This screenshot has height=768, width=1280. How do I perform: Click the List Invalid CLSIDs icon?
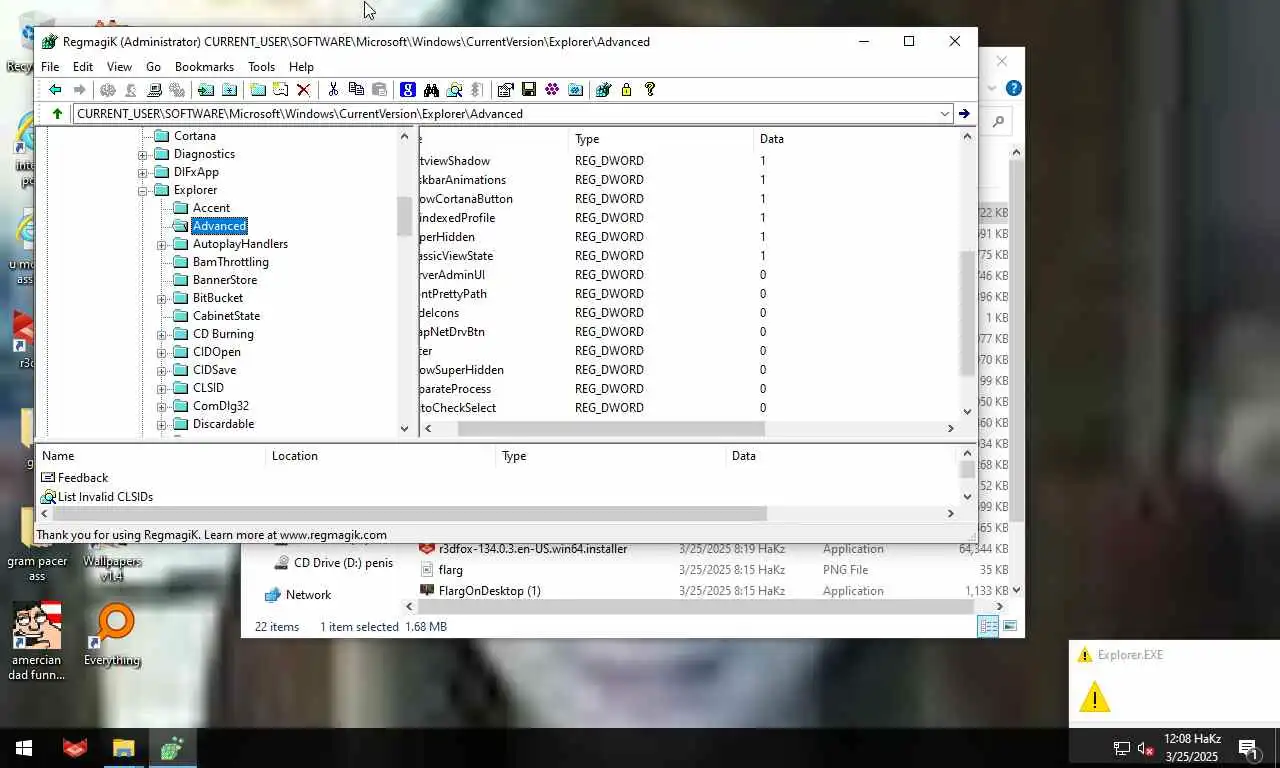point(48,497)
